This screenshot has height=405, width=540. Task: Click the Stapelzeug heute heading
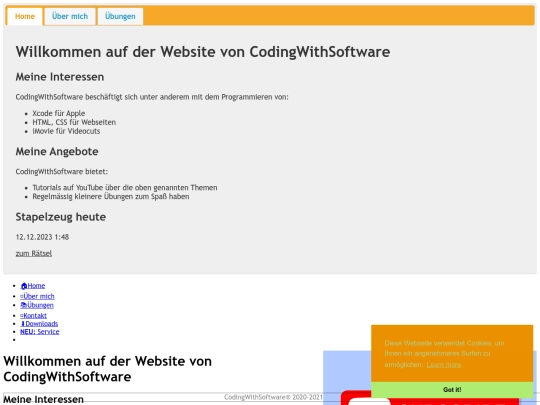(61, 217)
